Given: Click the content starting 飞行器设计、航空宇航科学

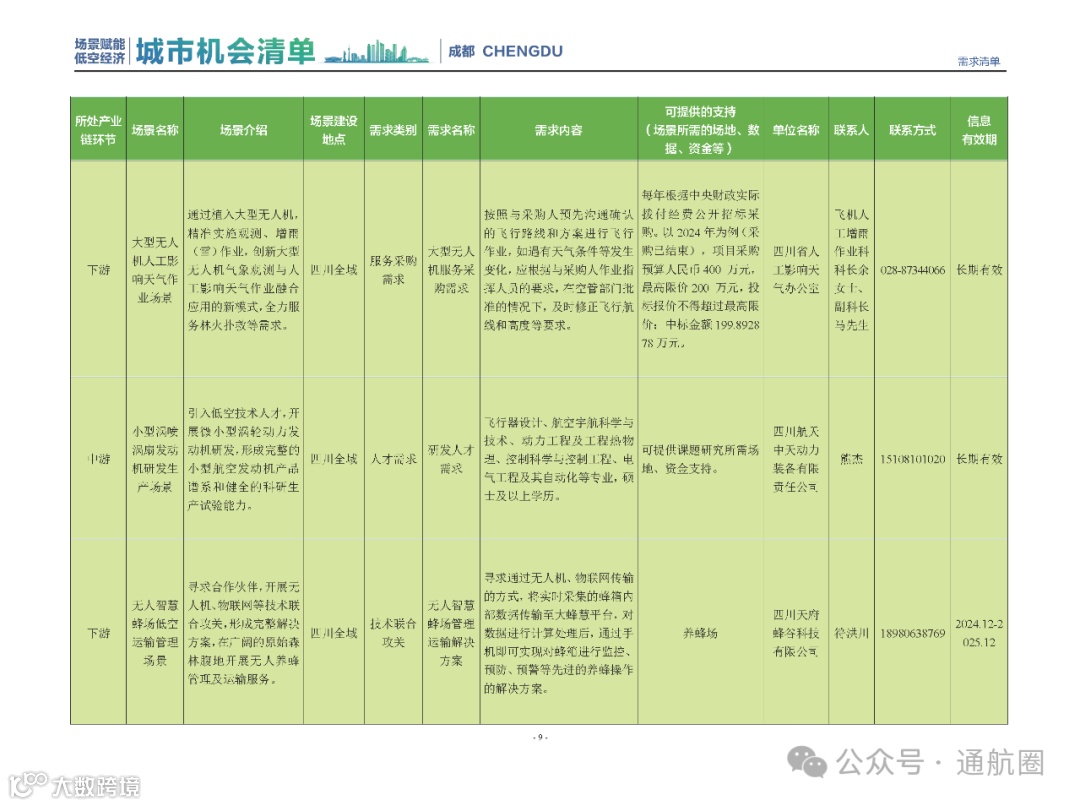Looking at the screenshot, I should tap(558, 459).
